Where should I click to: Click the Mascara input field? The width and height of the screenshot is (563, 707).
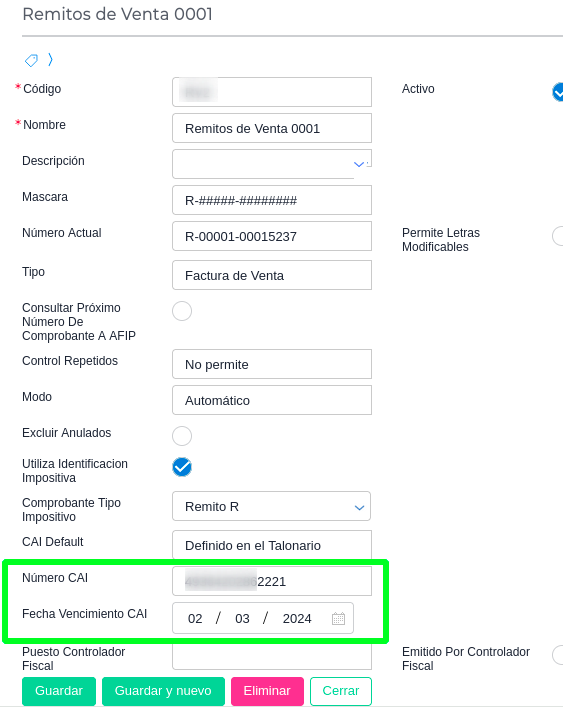pos(272,200)
